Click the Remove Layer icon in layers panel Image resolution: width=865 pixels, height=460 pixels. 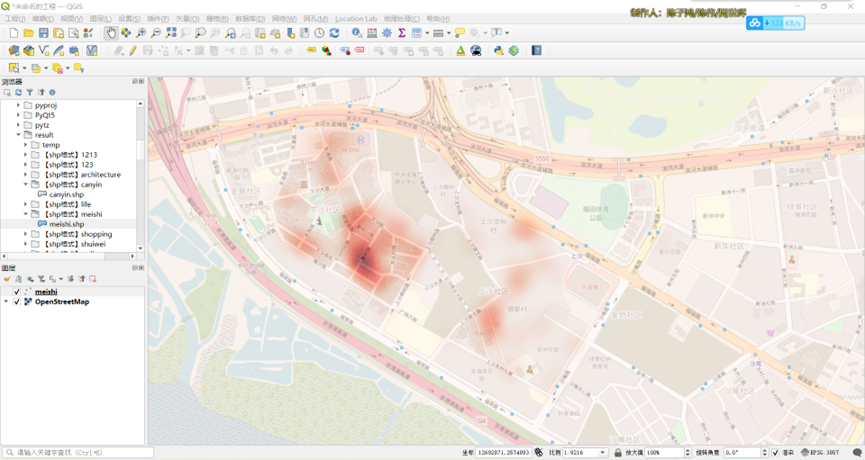pos(93,279)
